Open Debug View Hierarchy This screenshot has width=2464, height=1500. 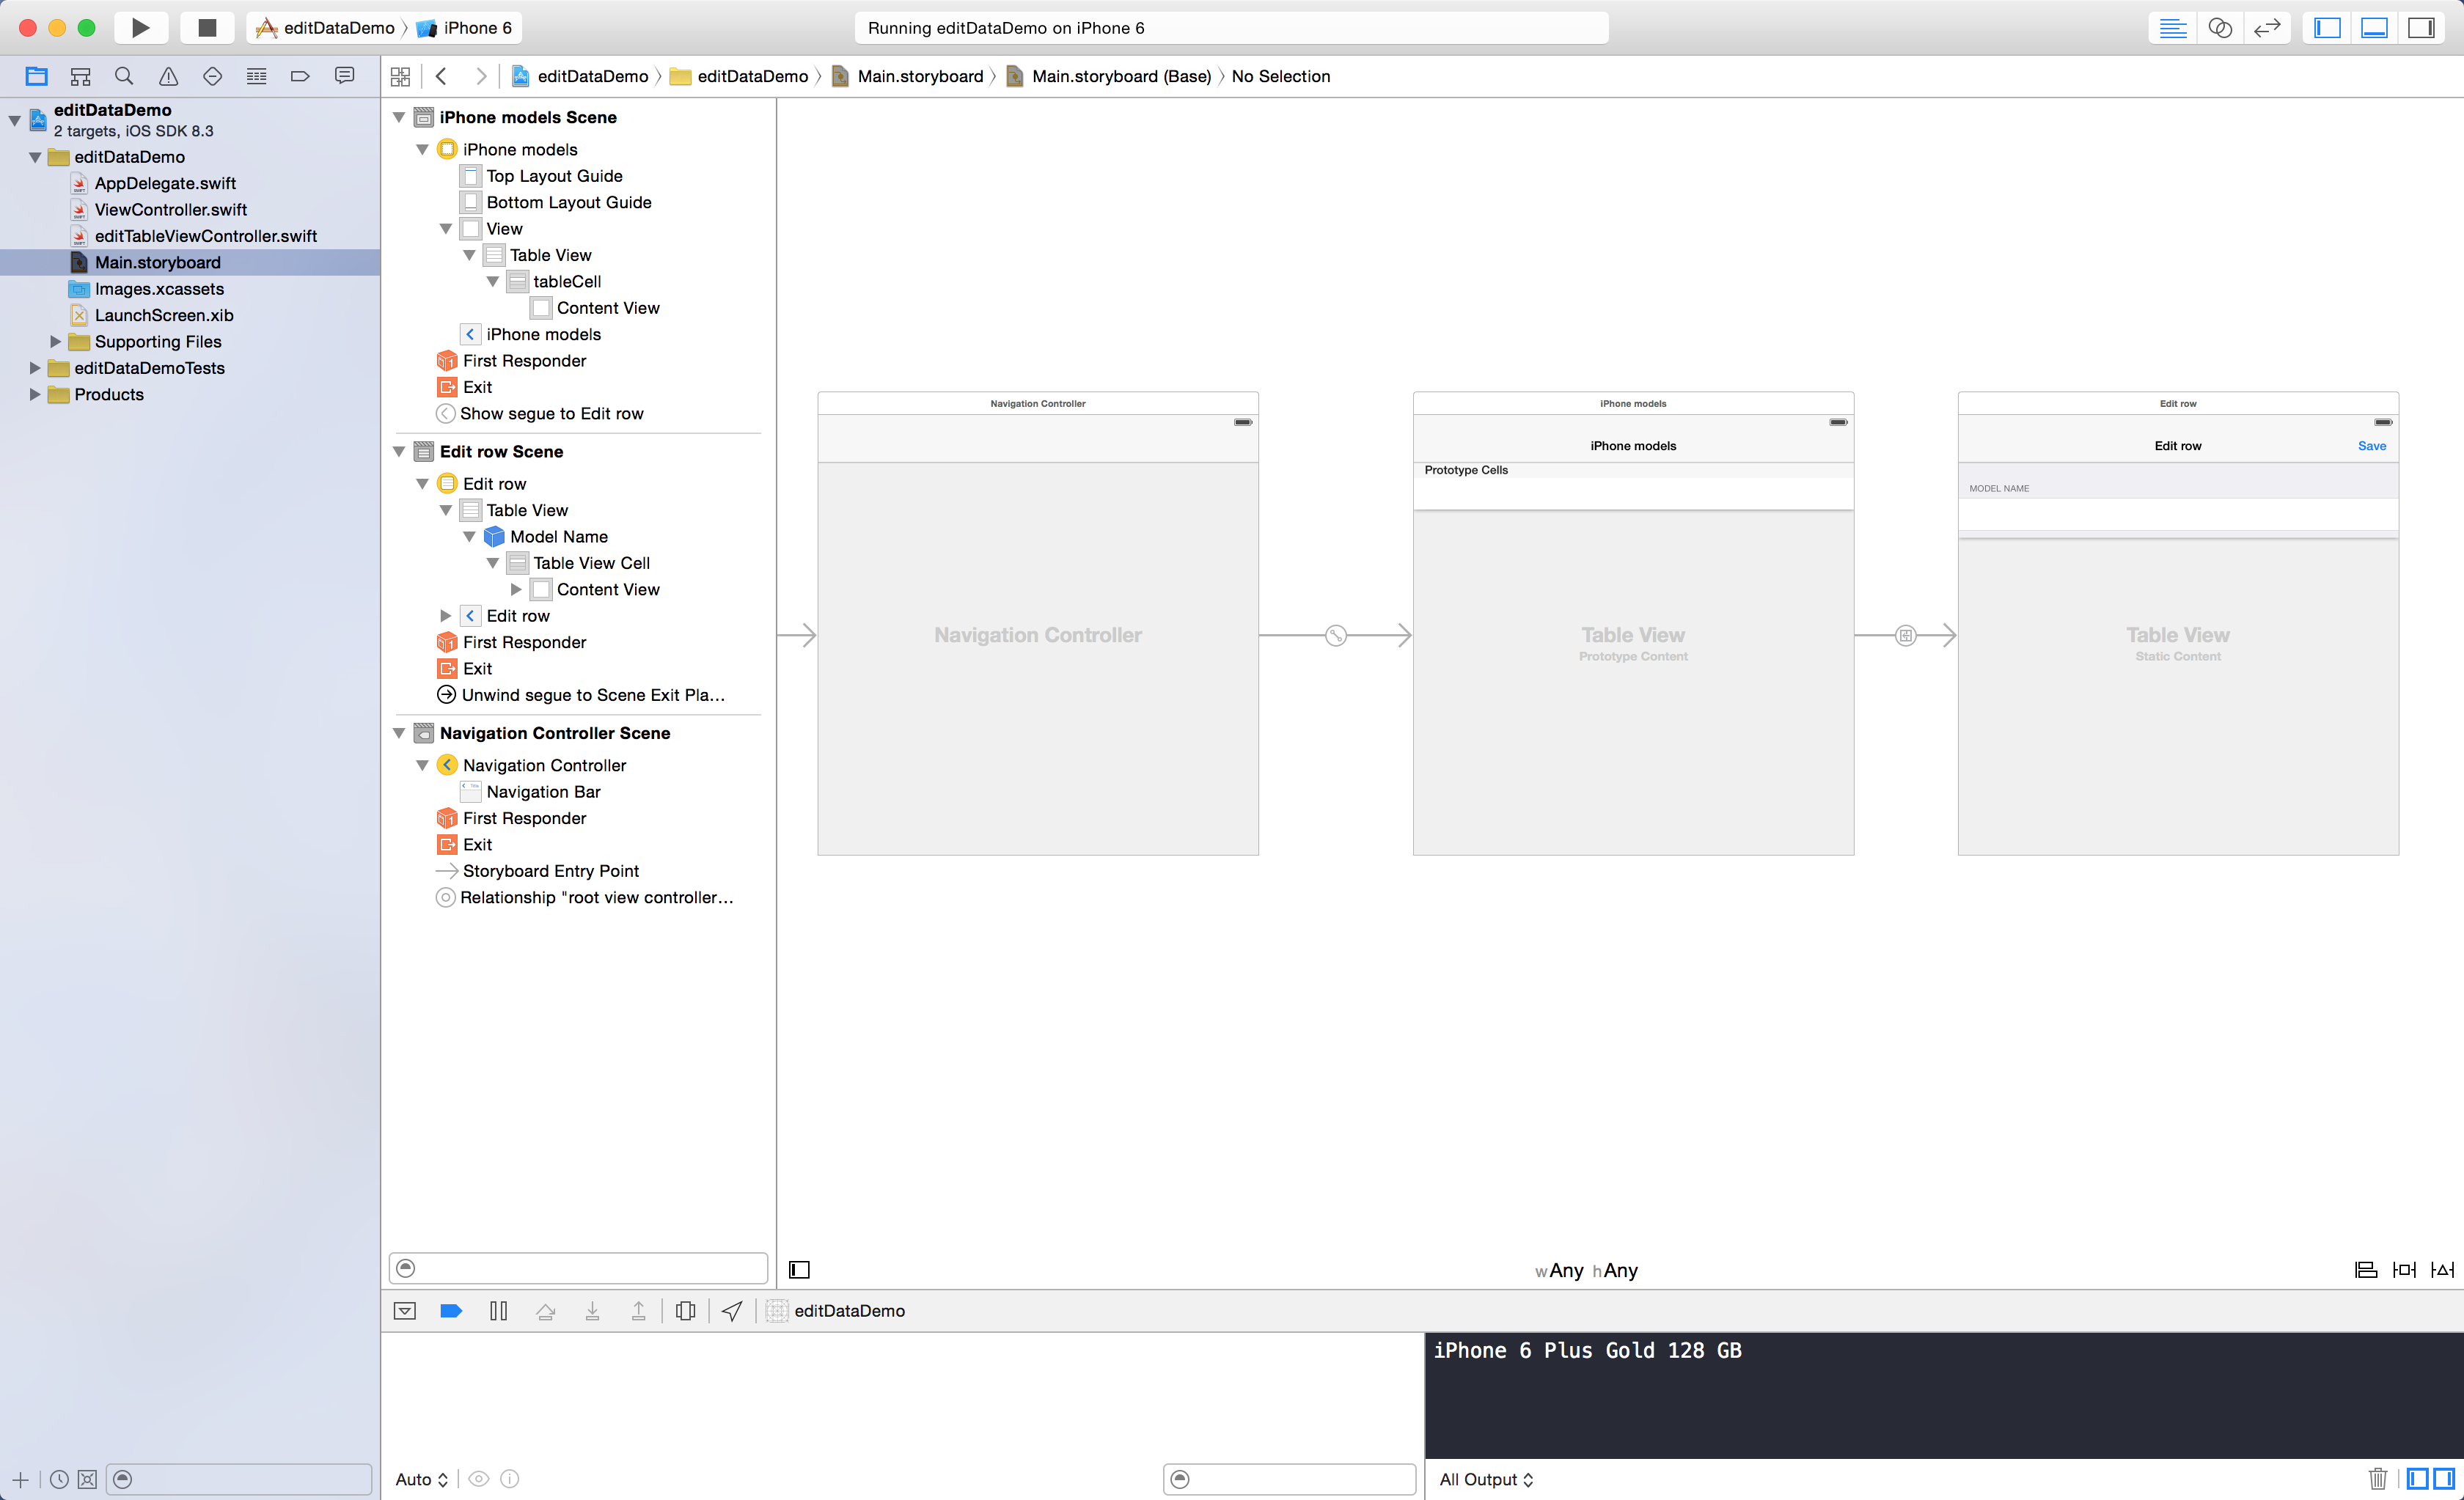coord(685,1311)
